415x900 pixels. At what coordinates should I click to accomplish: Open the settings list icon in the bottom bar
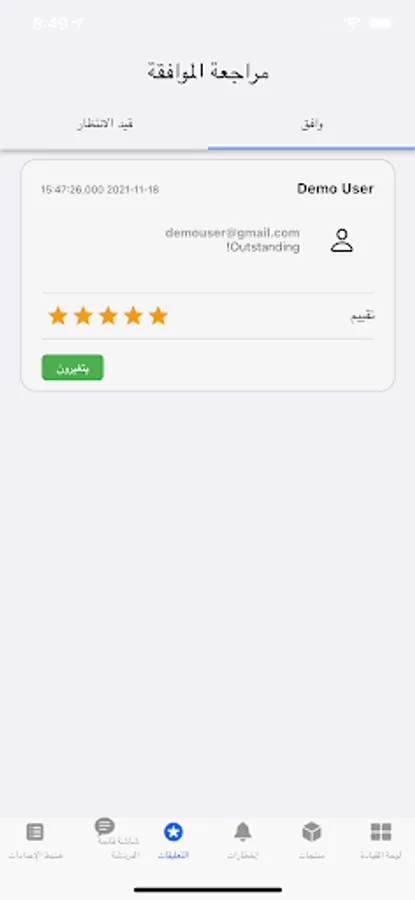(35, 831)
